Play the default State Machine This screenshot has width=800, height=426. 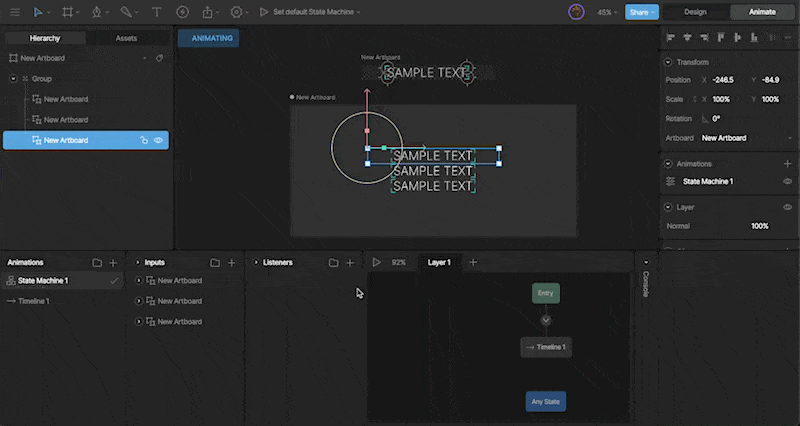(x=264, y=12)
